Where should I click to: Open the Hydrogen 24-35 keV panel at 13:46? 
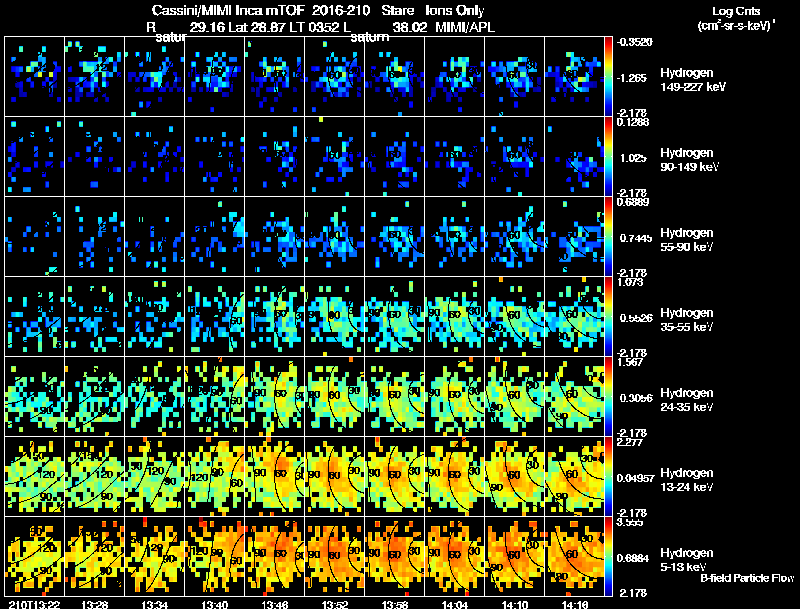[274, 396]
